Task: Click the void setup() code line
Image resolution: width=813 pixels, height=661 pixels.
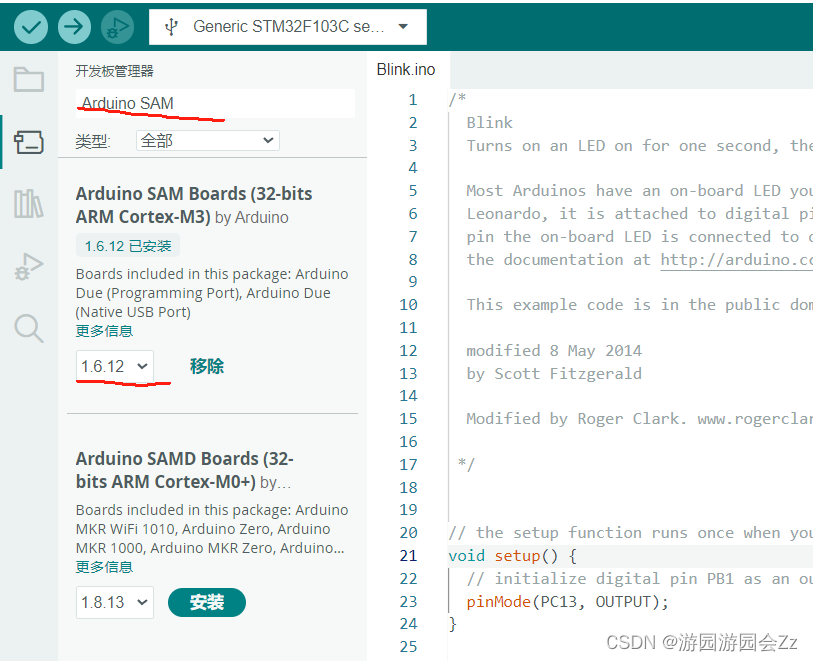Action: [x=512, y=556]
